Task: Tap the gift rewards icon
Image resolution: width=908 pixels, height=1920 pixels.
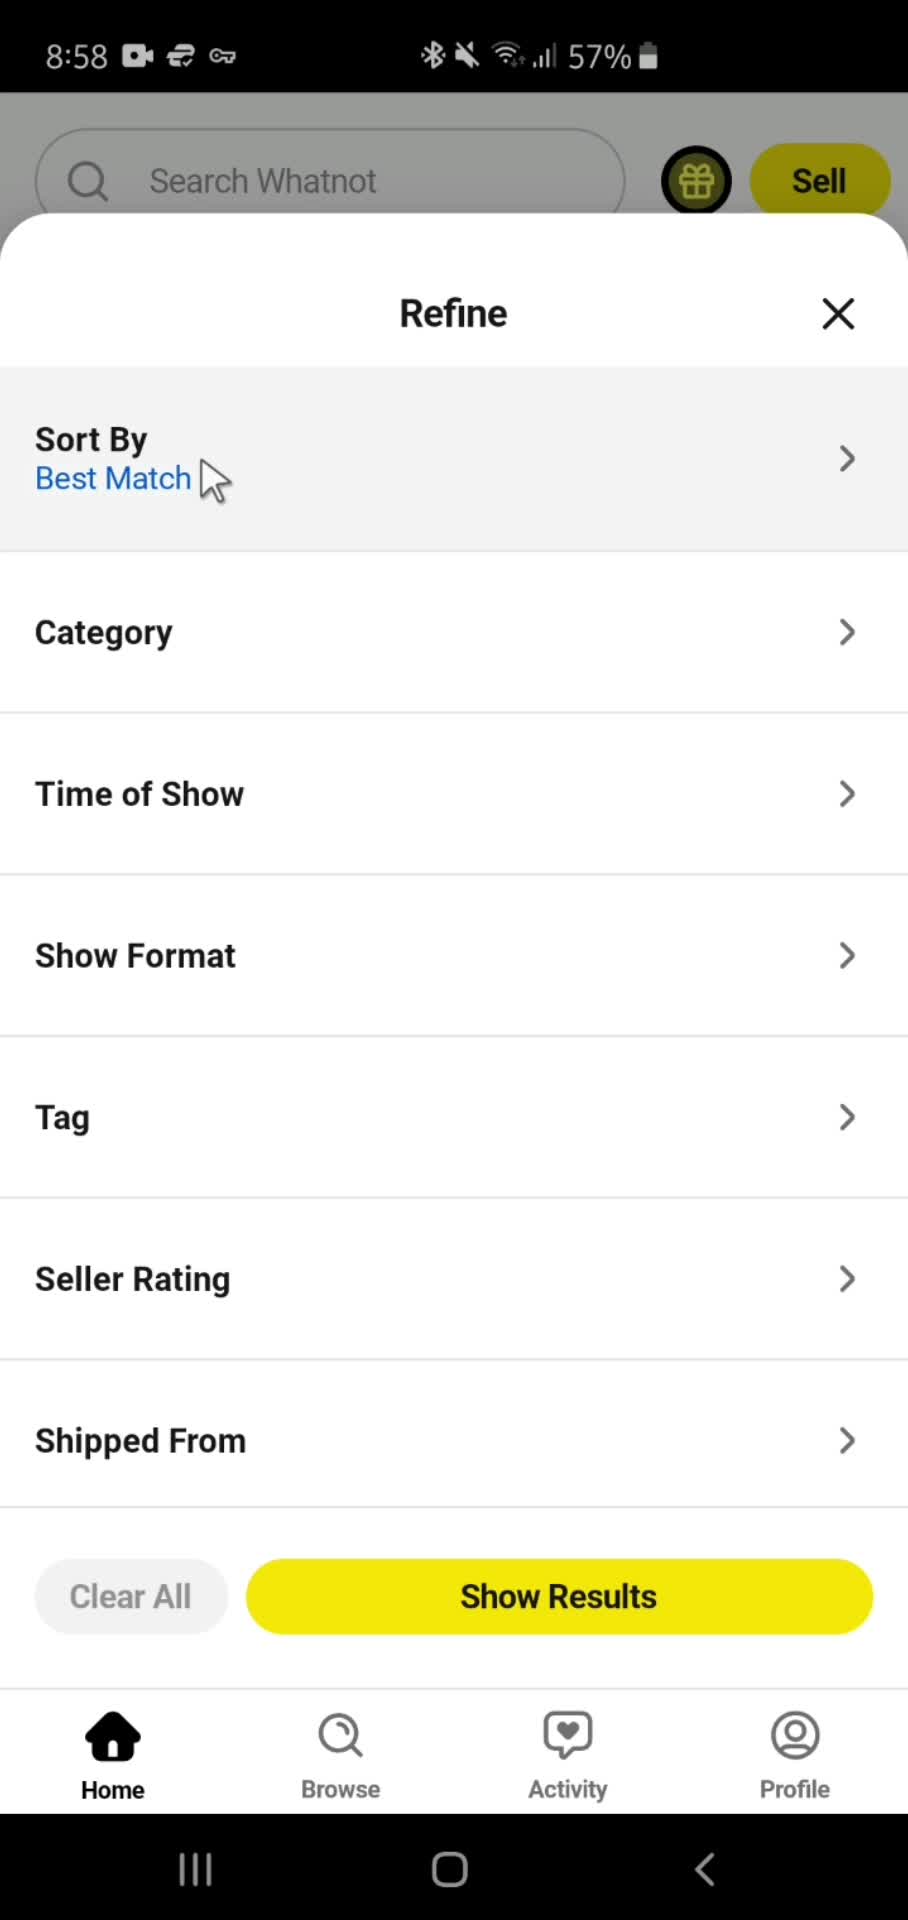Action: 696,181
